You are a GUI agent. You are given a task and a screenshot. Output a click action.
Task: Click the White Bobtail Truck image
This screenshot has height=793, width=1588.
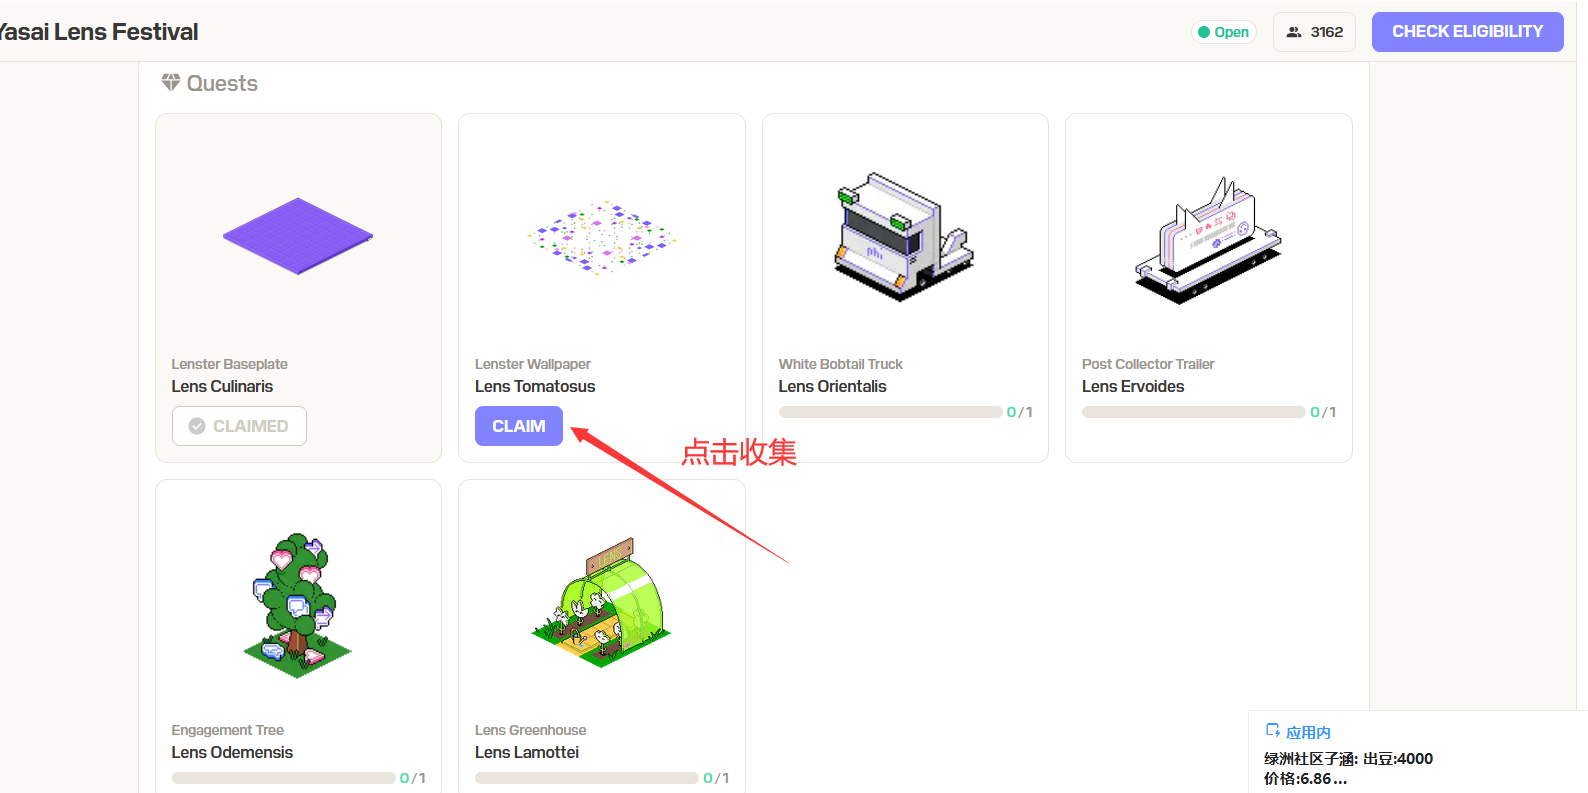tap(903, 237)
